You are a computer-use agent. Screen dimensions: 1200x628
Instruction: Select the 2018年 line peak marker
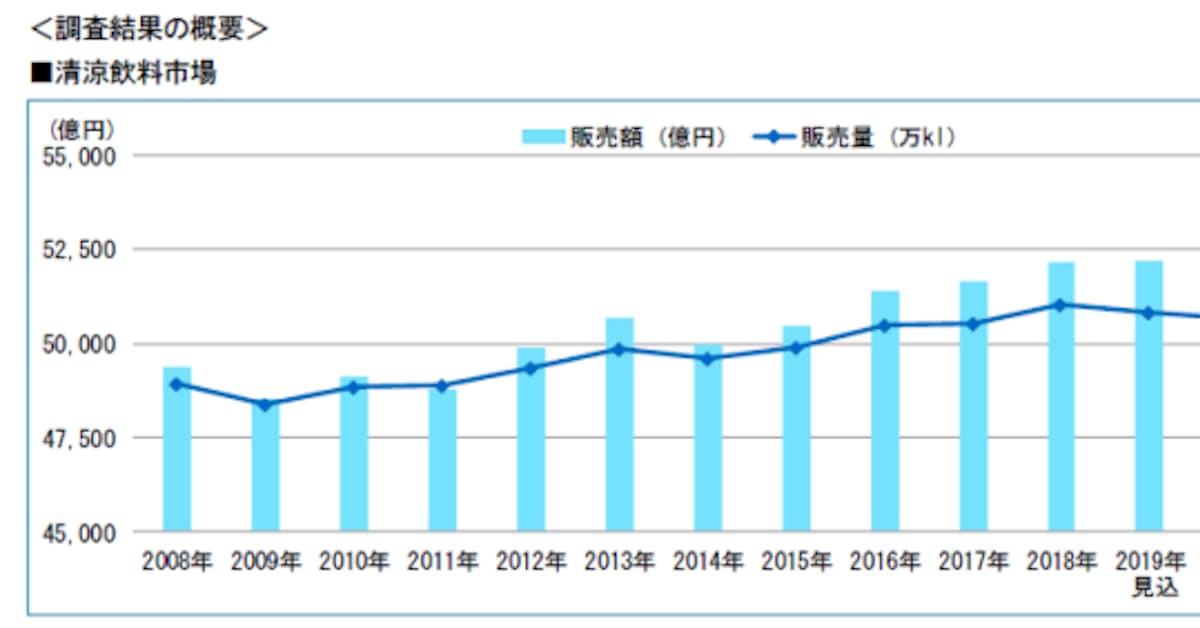tap(1061, 305)
